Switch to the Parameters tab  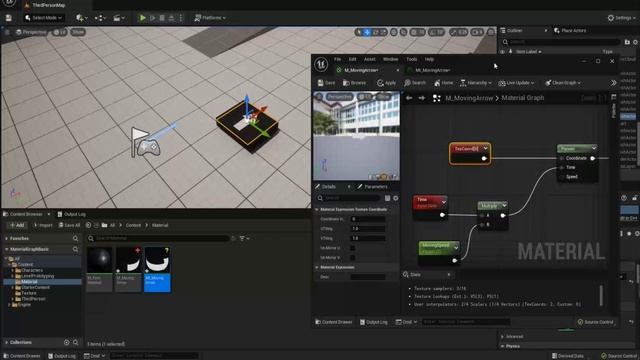[372, 187]
